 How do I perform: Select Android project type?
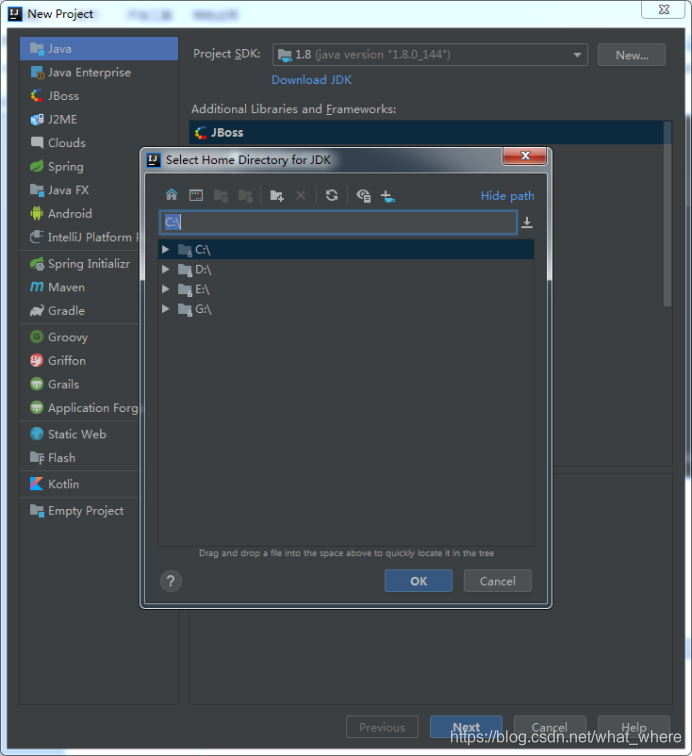(80, 214)
